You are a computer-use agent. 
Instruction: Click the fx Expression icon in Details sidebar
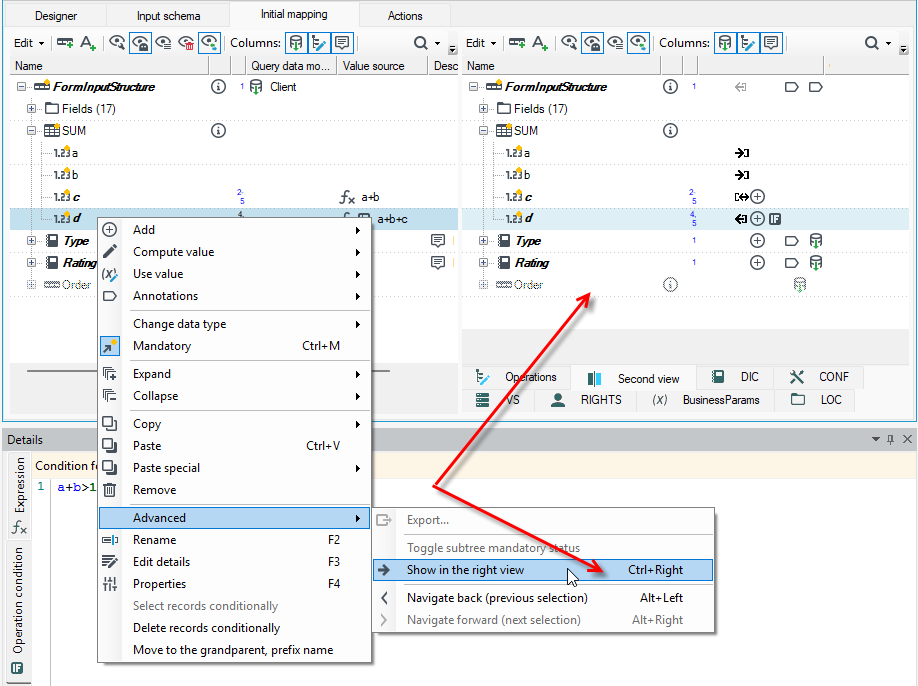tap(19, 528)
